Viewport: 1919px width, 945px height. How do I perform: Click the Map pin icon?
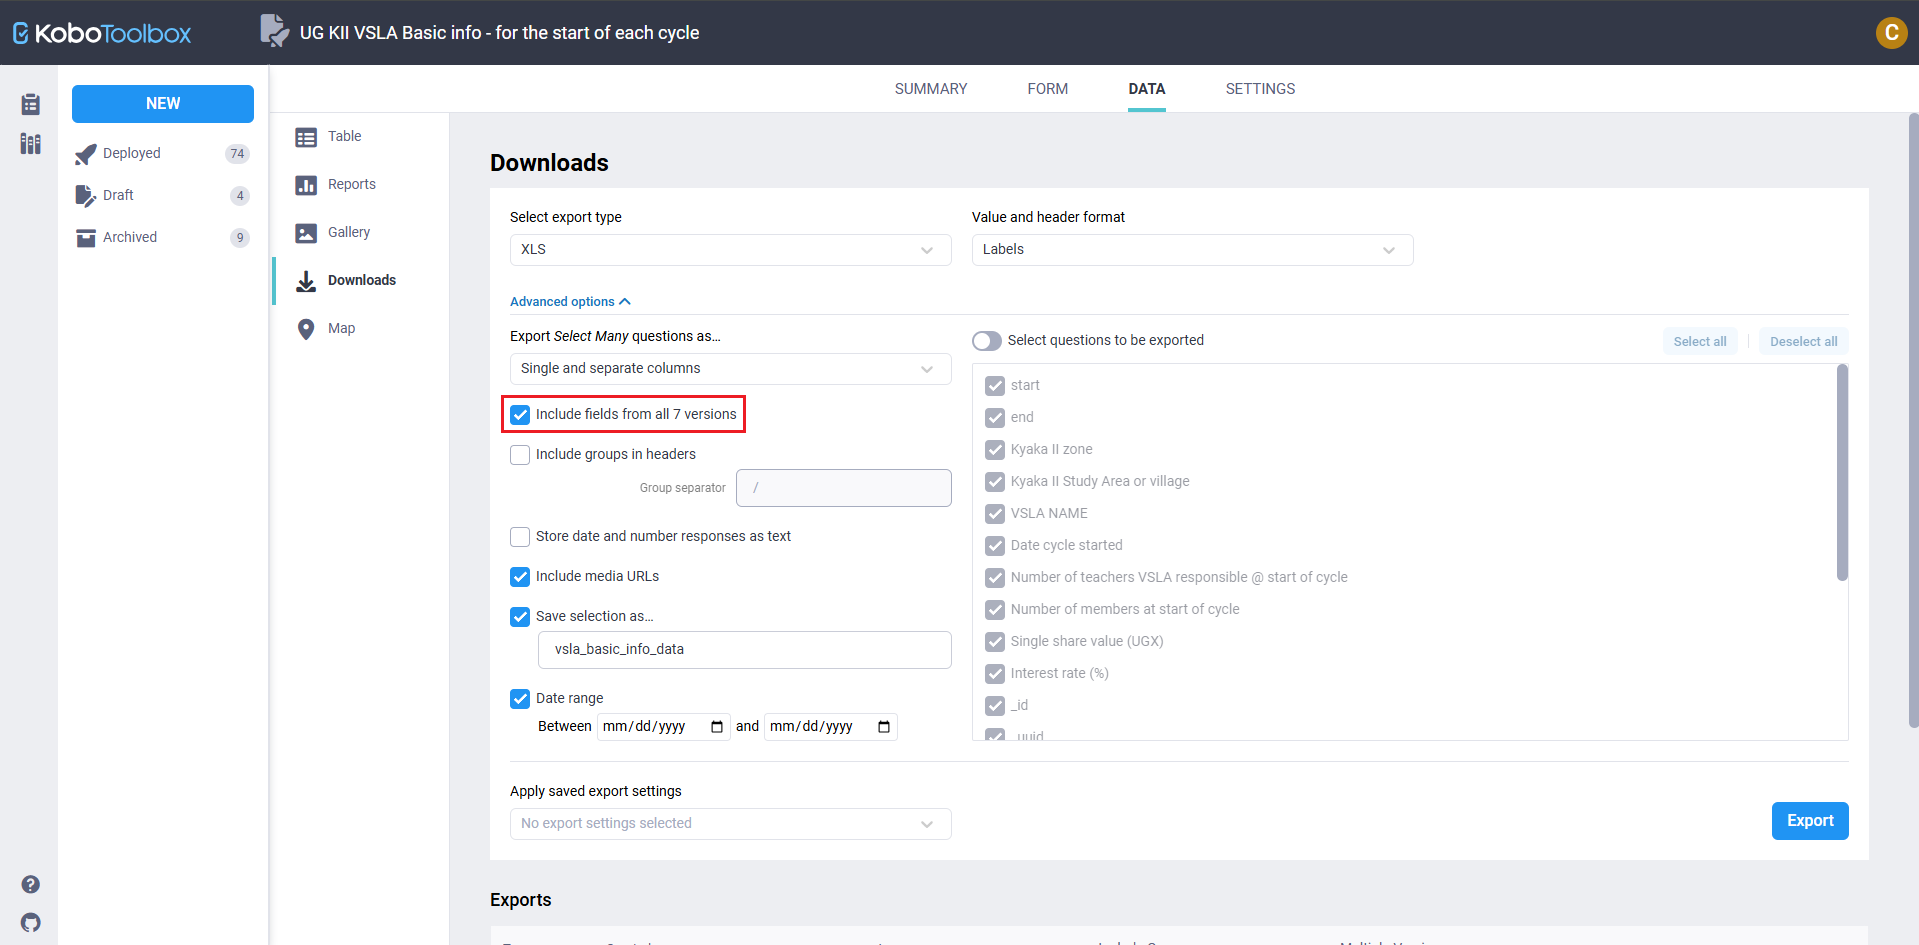point(306,329)
